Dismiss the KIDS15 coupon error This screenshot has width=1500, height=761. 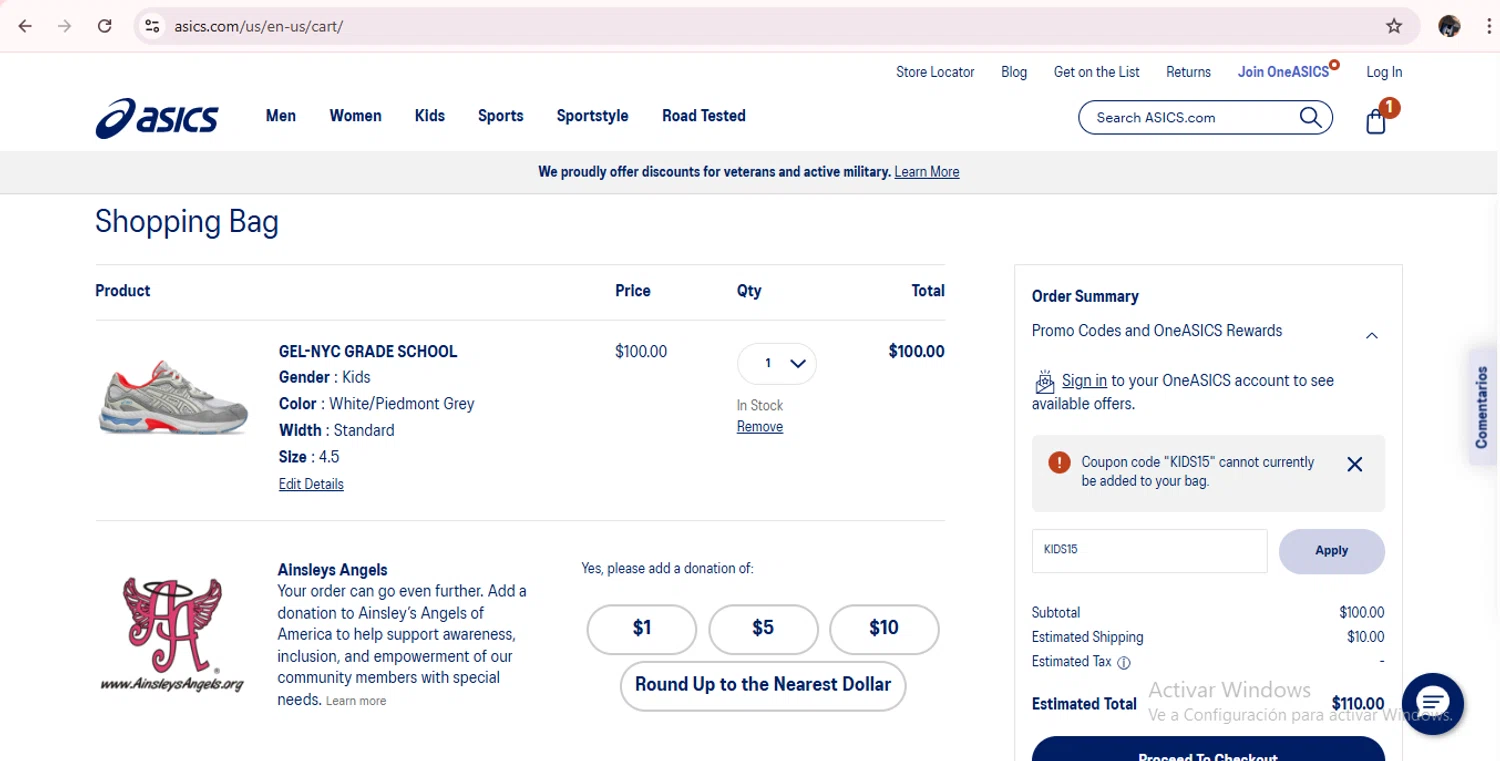[1355, 464]
